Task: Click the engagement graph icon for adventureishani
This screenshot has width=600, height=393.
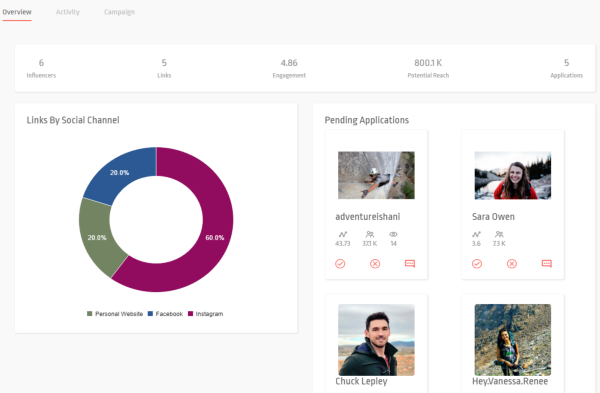Action: coord(342,234)
